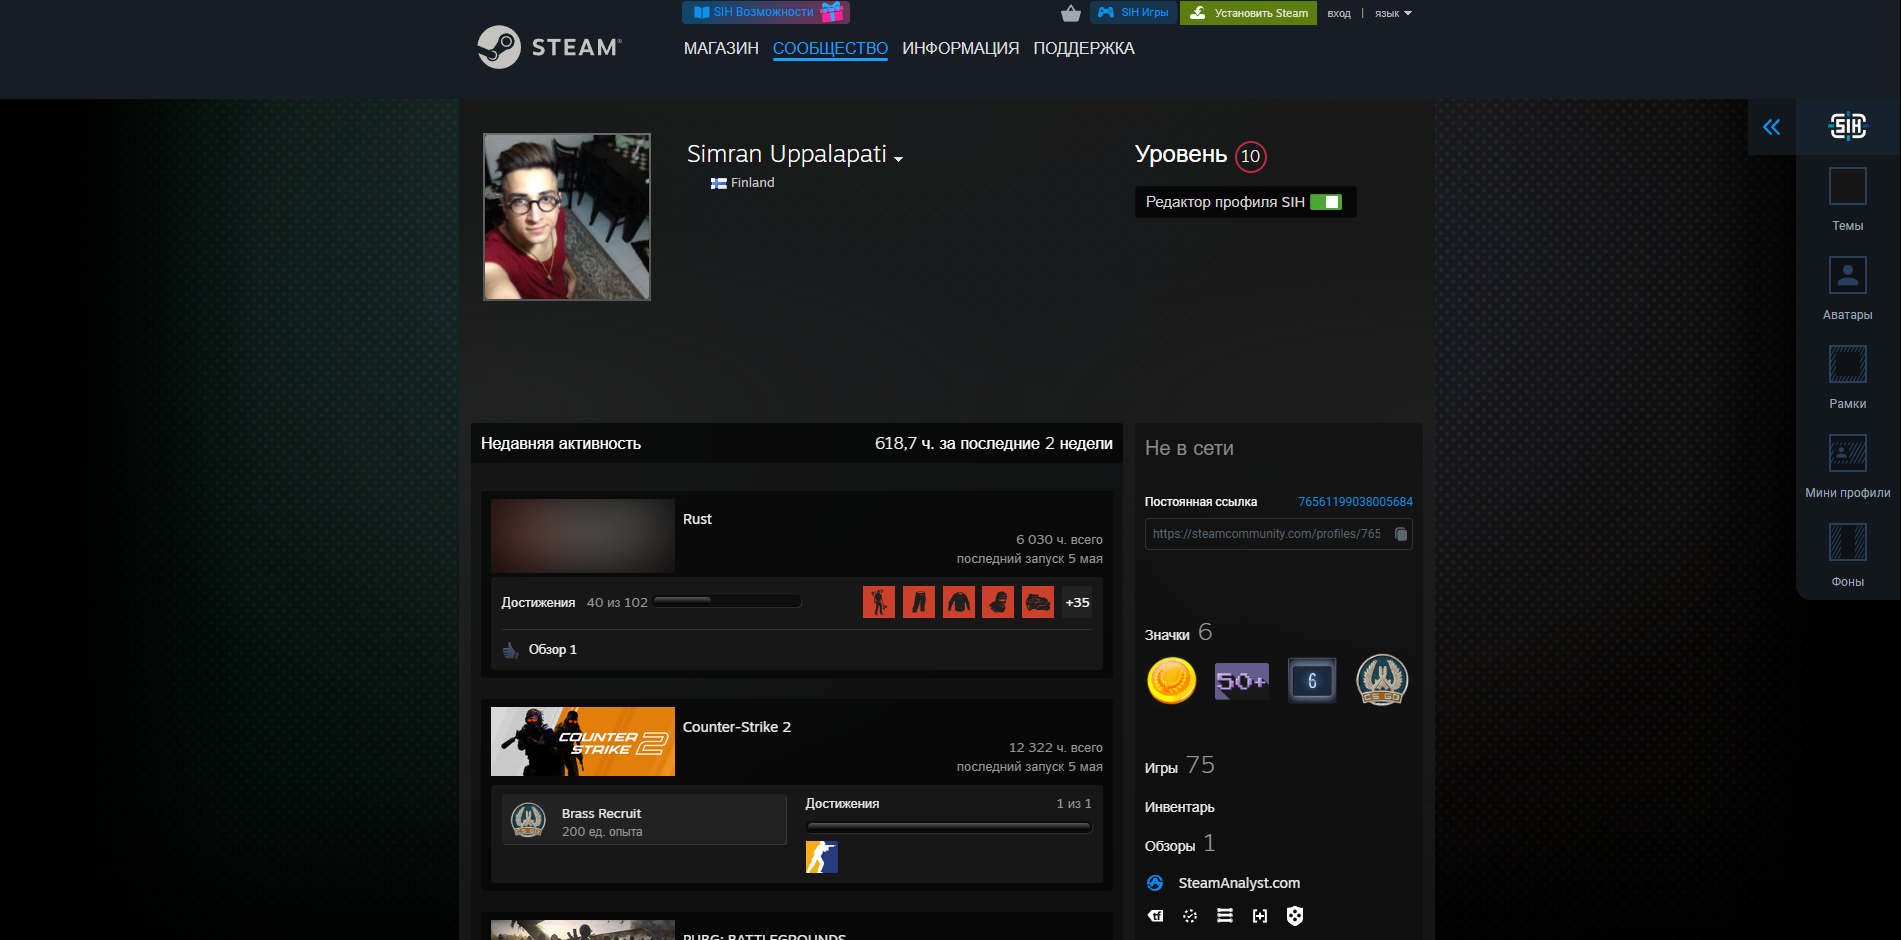Image resolution: width=1901 pixels, height=940 pixels.
Task: Click the first Rust achievement icon, the figure
Action: 879,602
